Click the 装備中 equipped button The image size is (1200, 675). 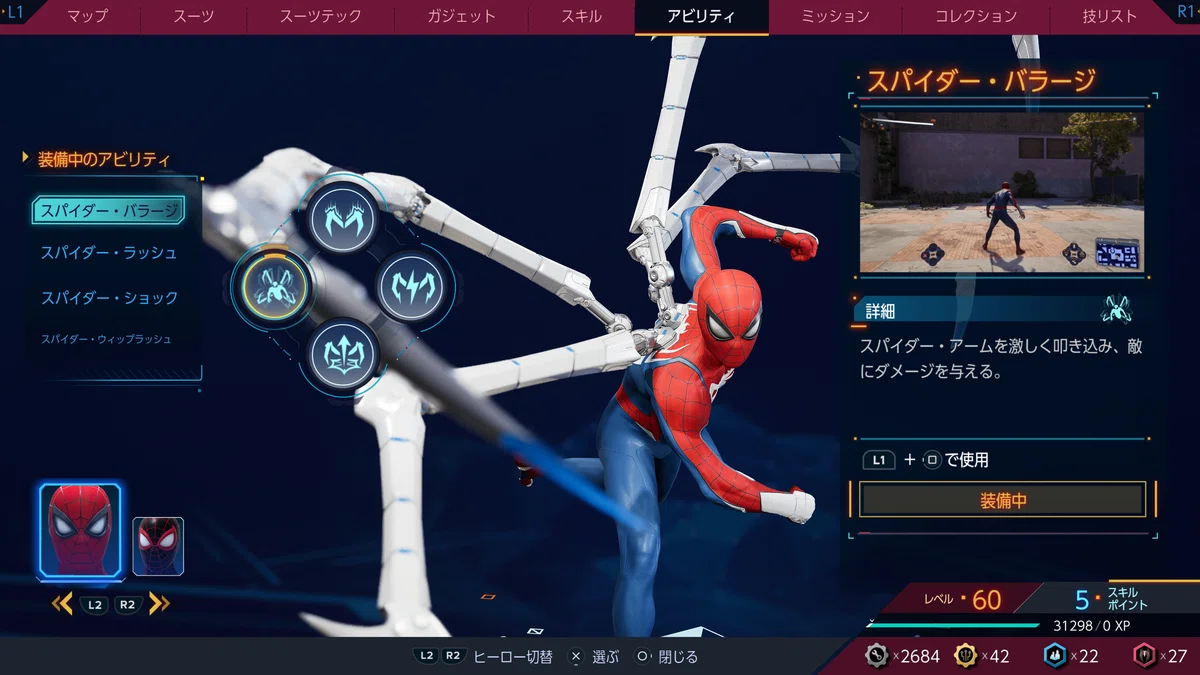(1002, 500)
